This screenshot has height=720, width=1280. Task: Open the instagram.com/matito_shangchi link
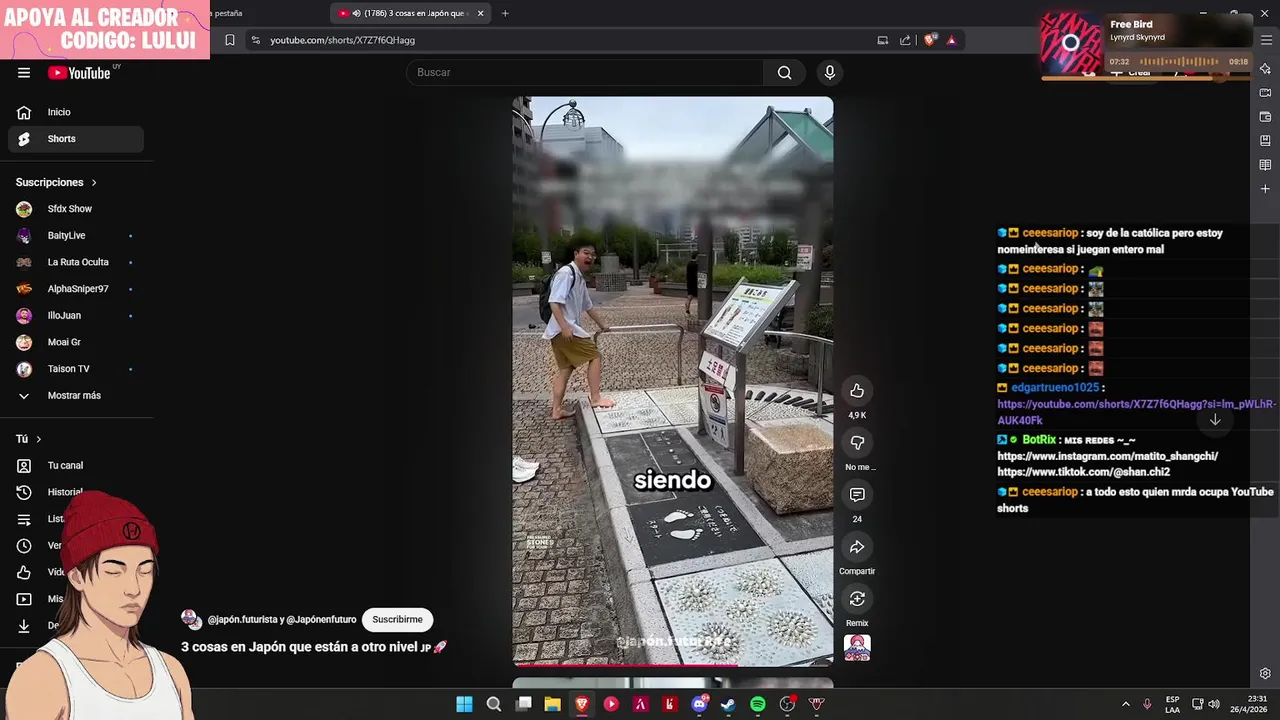click(x=1107, y=456)
